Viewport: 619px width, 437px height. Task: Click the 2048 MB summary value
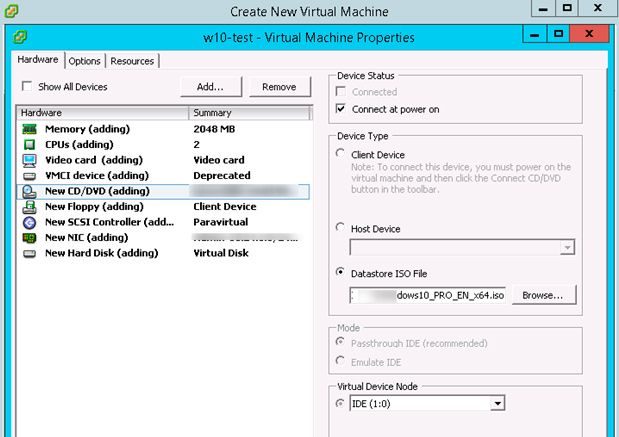click(214, 129)
